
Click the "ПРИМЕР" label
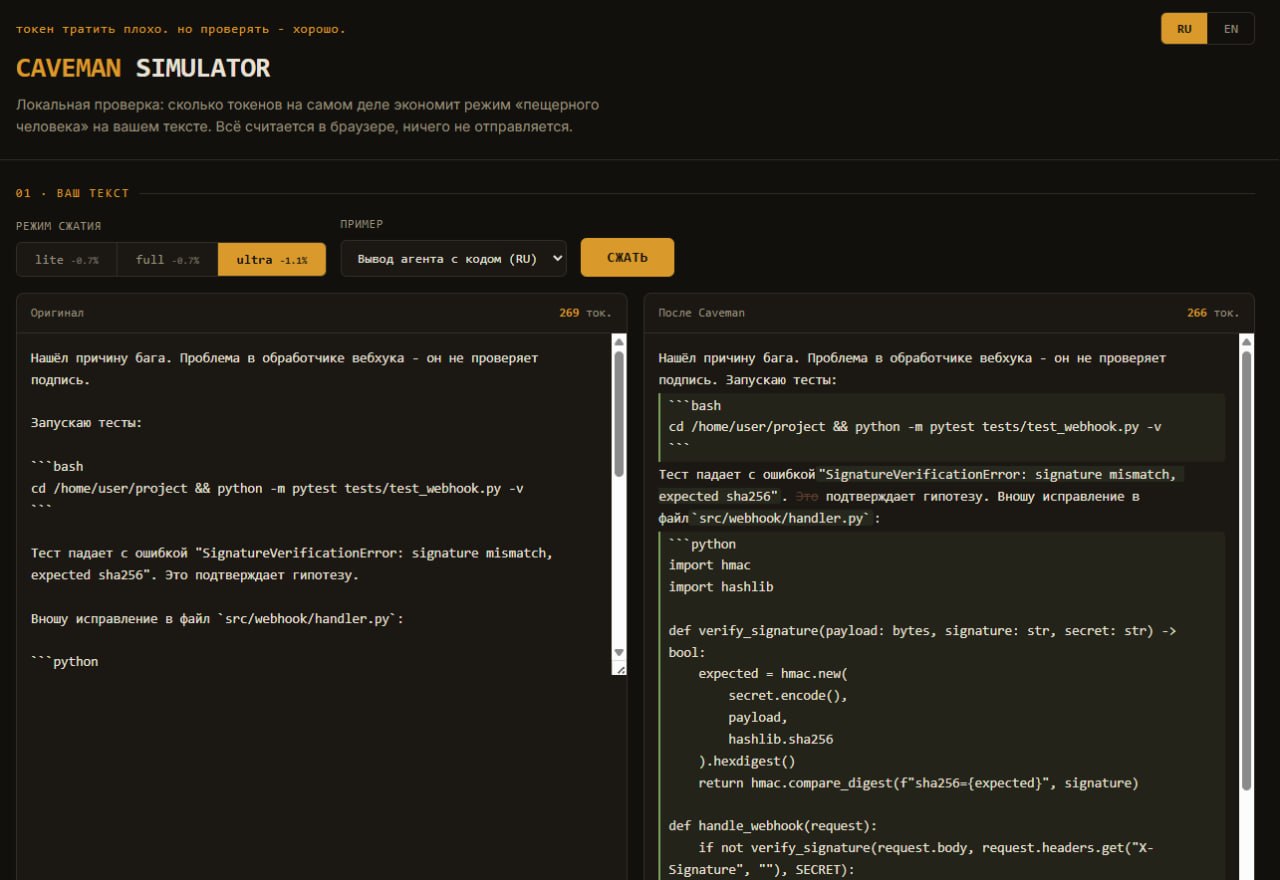pos(362,225)
